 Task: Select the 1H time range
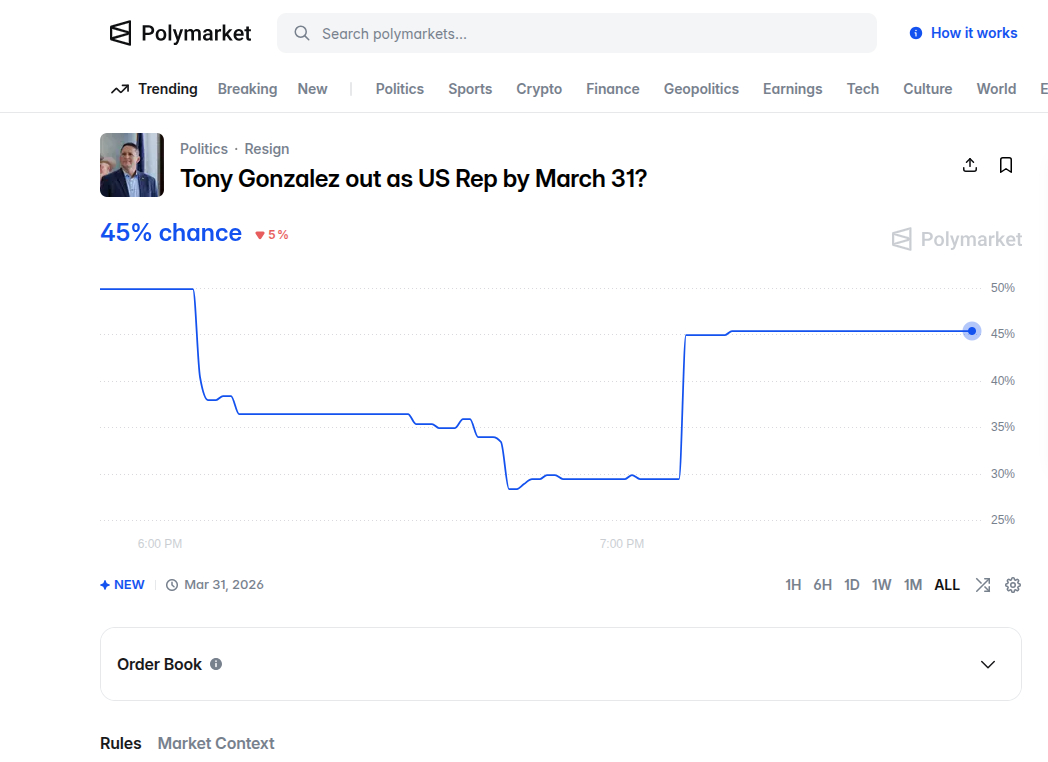coord(793,585)
